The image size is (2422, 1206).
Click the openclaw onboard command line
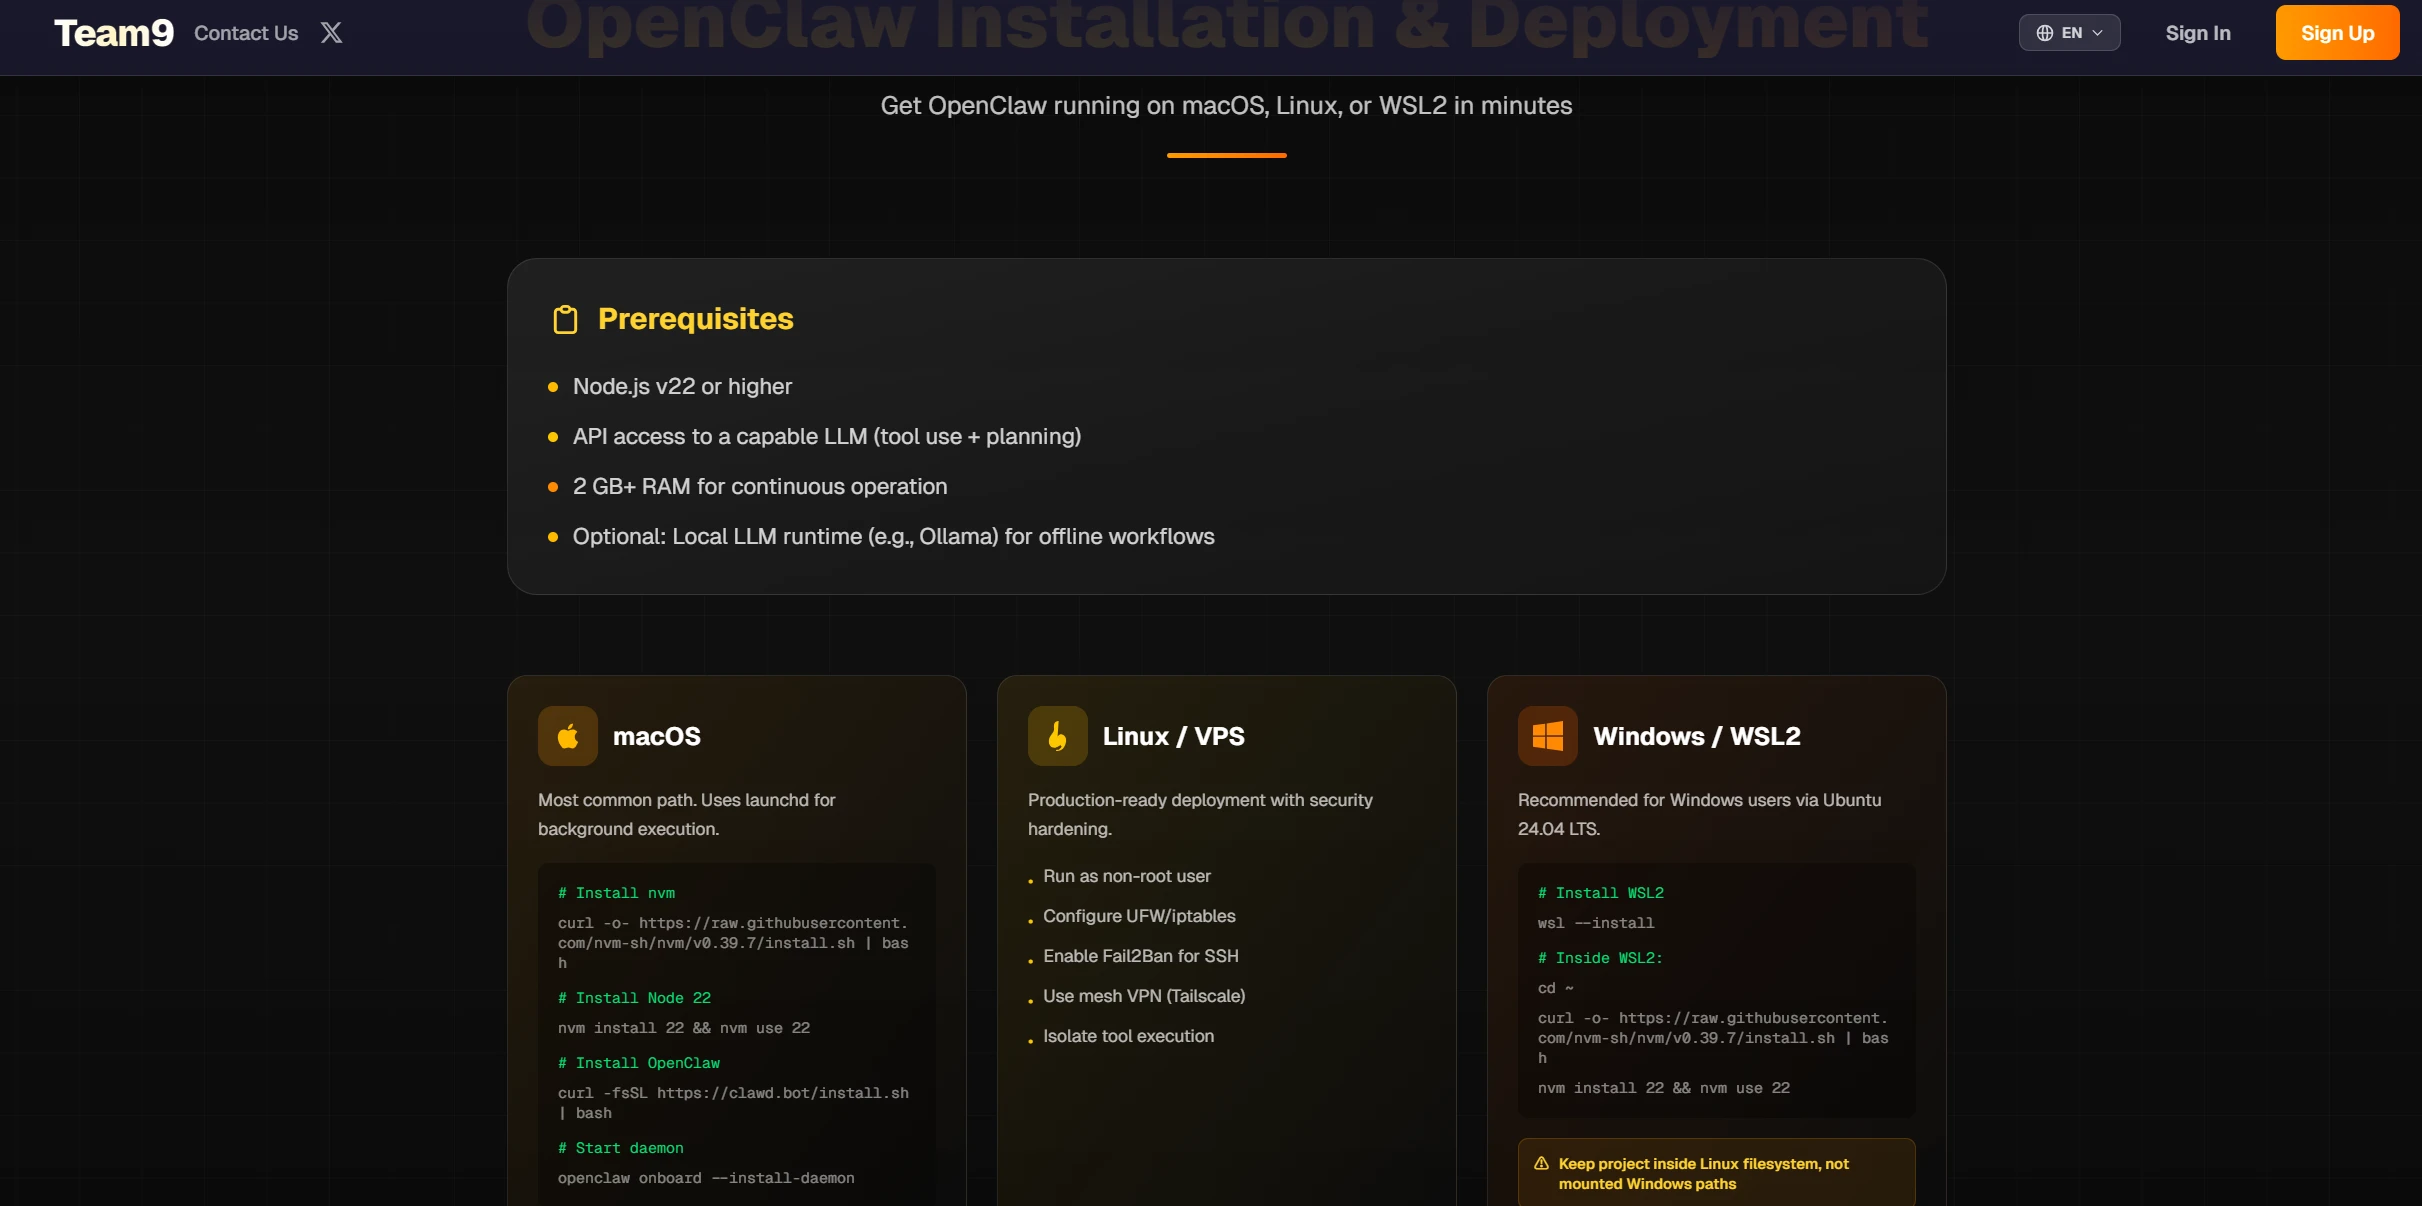(x=706, y=1178)
